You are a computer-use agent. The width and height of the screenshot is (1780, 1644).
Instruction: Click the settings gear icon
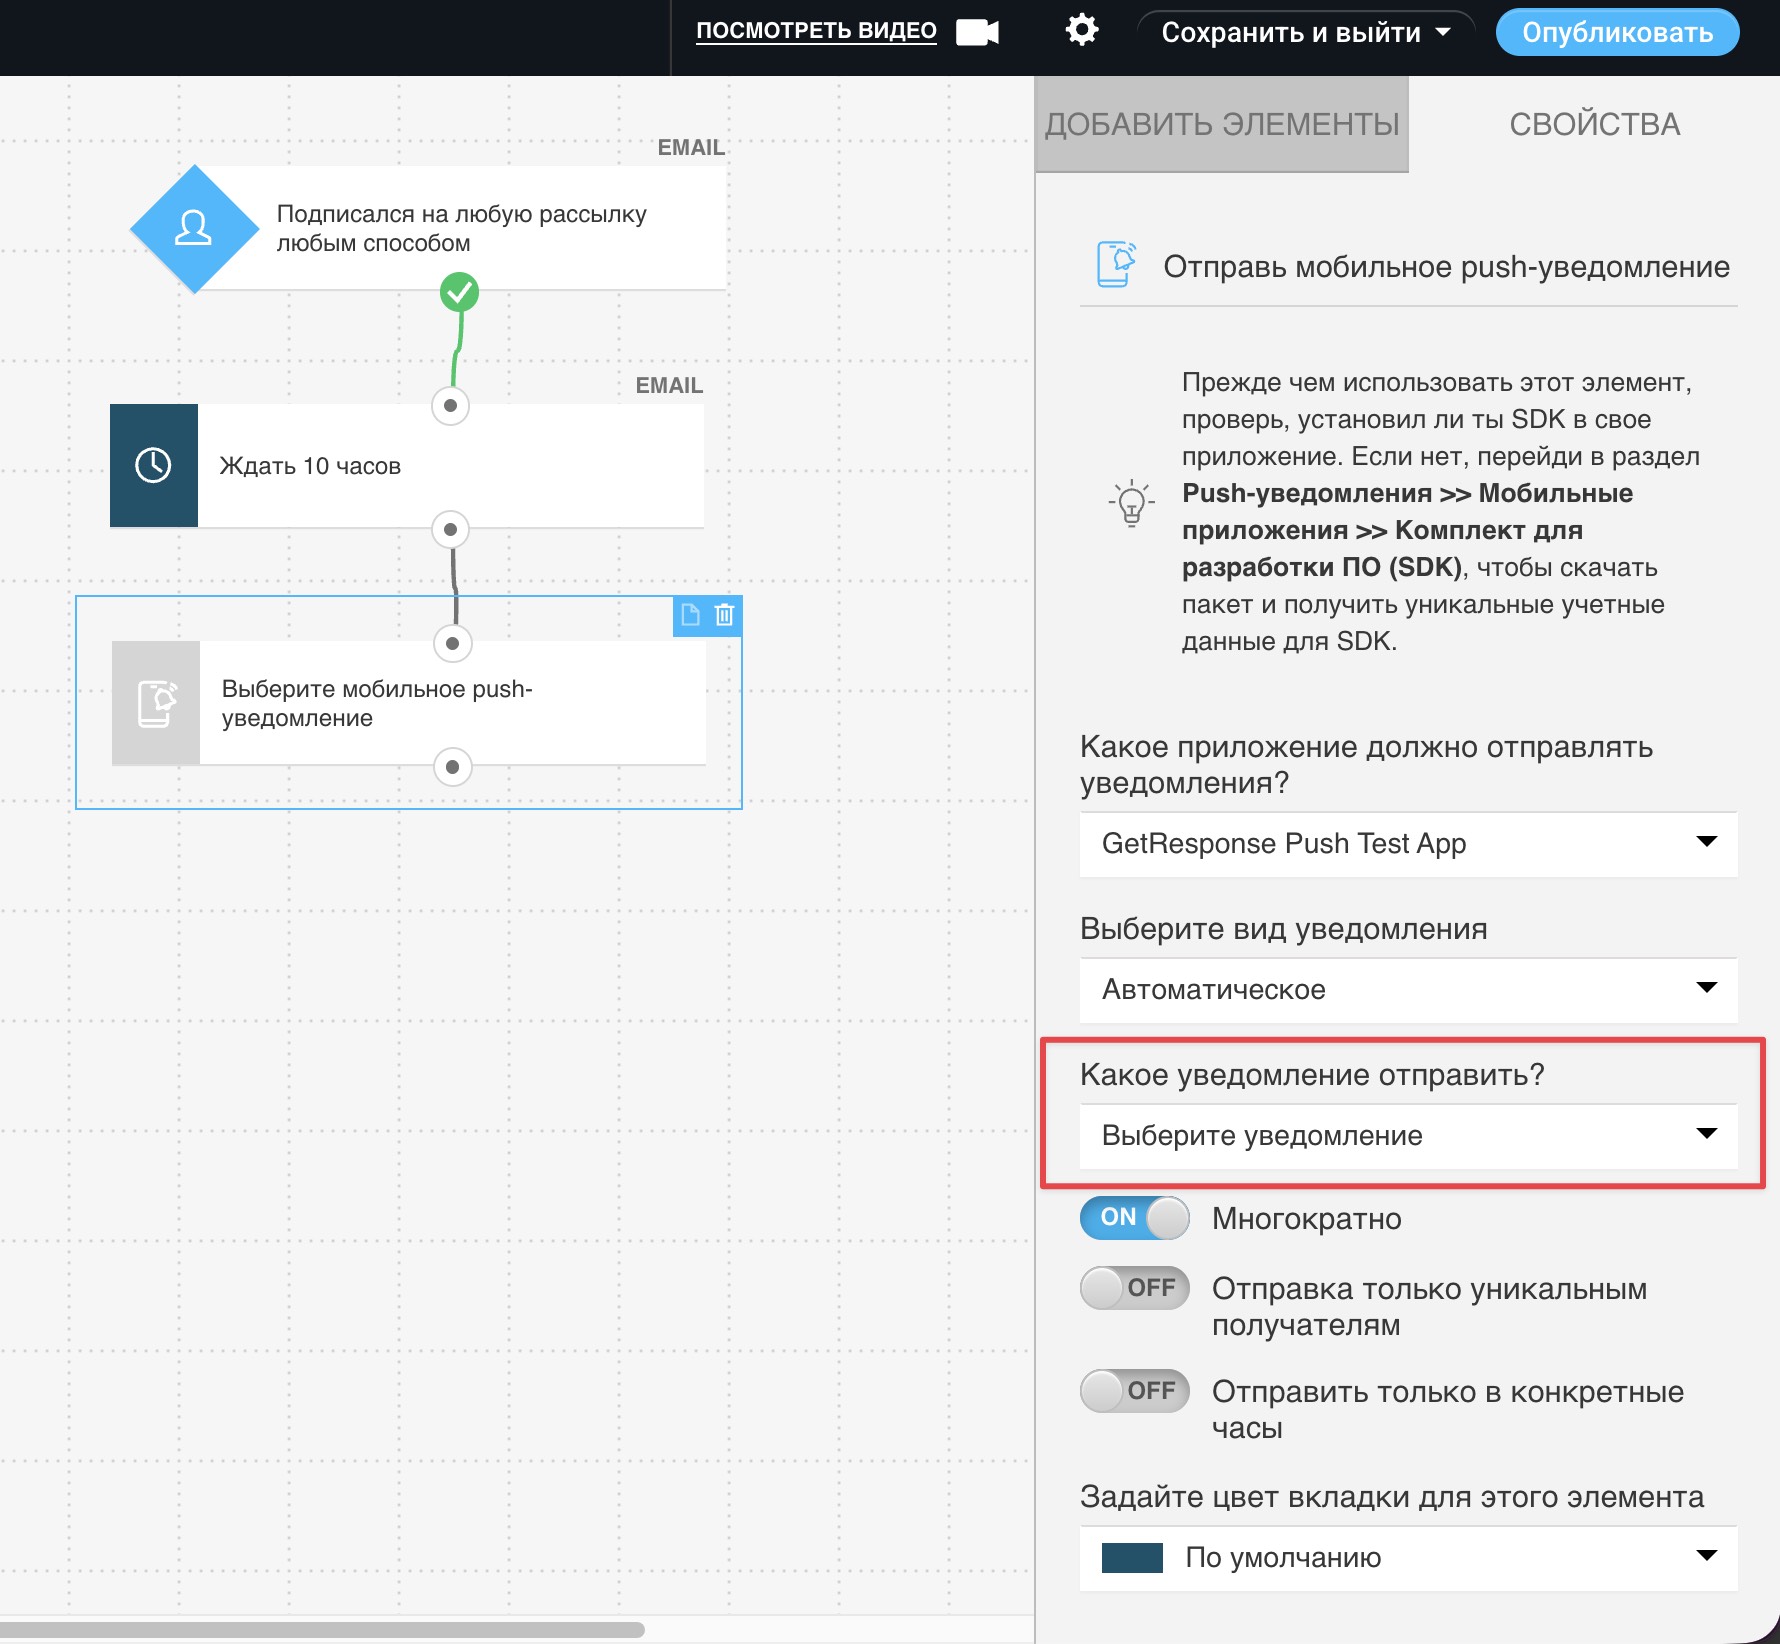coord(1082,30)
